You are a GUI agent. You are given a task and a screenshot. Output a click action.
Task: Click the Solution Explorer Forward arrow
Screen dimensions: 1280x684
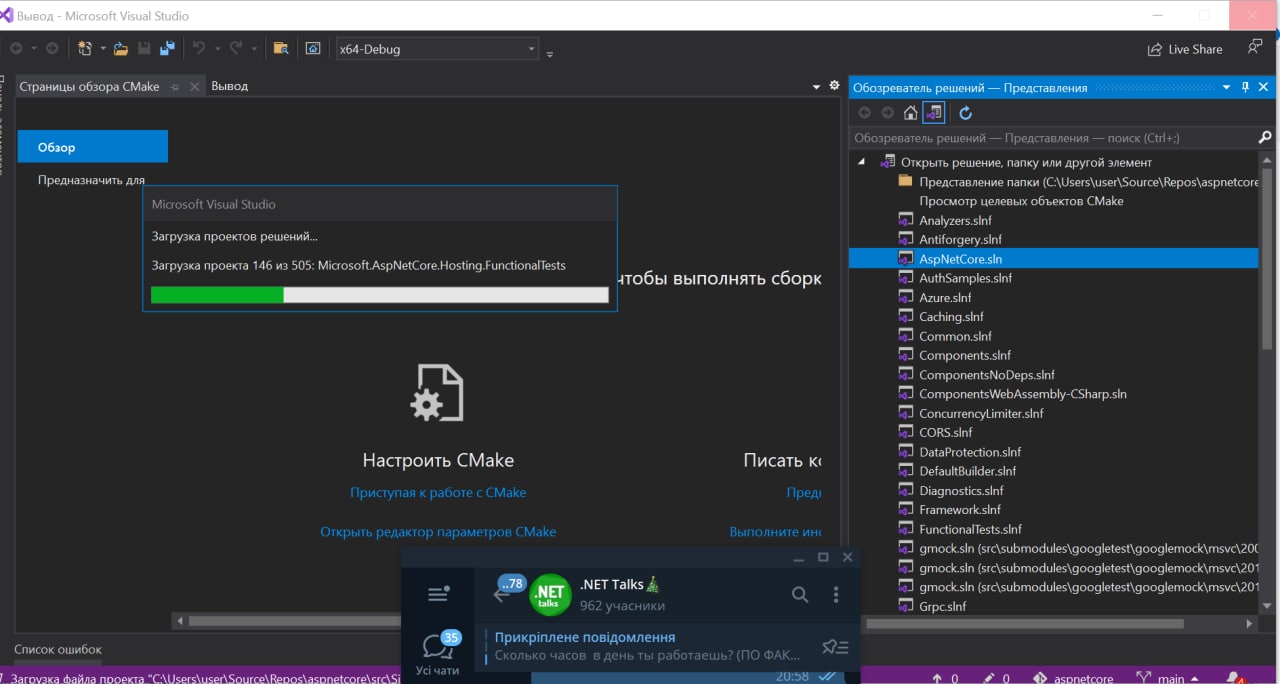[887, 113]
